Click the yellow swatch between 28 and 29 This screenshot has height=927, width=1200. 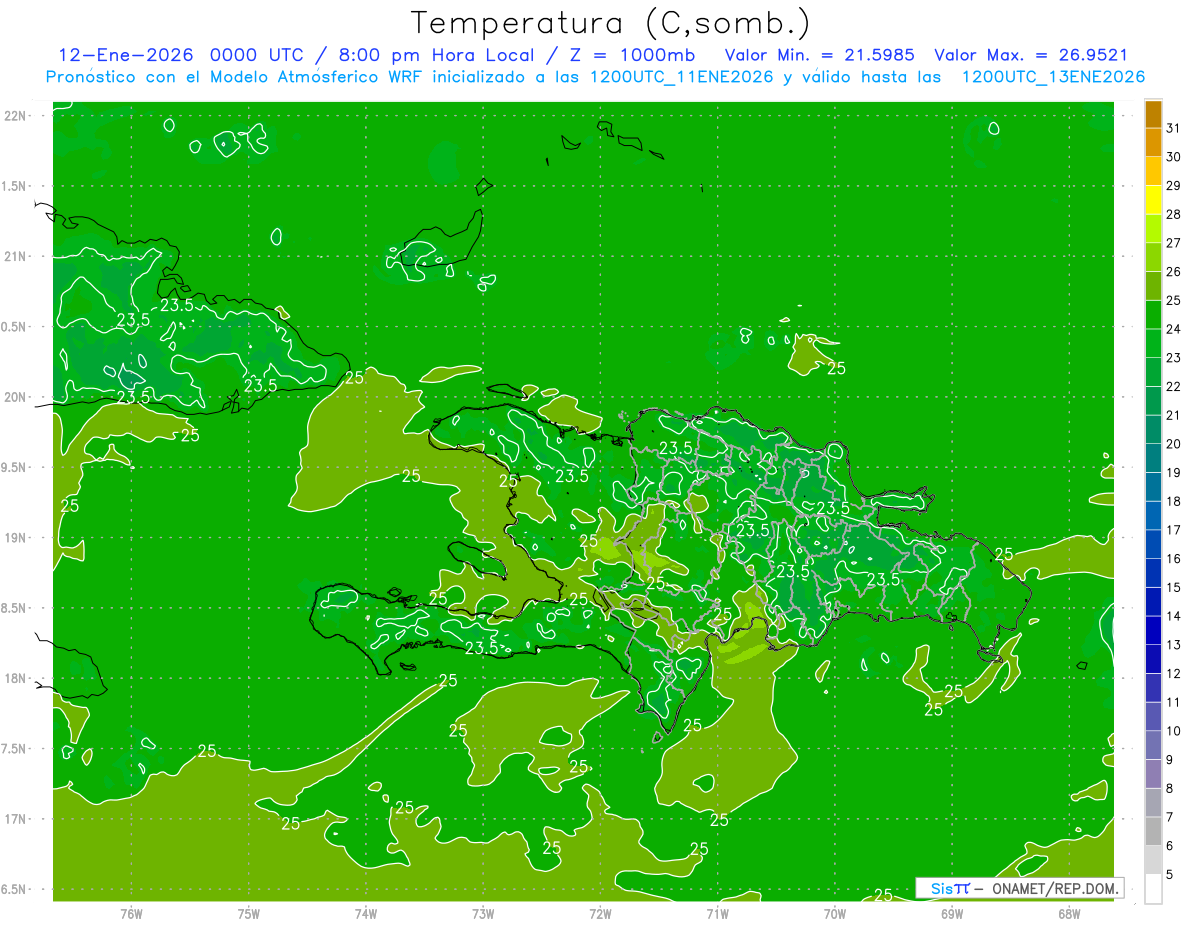[x=1153, y=200]
